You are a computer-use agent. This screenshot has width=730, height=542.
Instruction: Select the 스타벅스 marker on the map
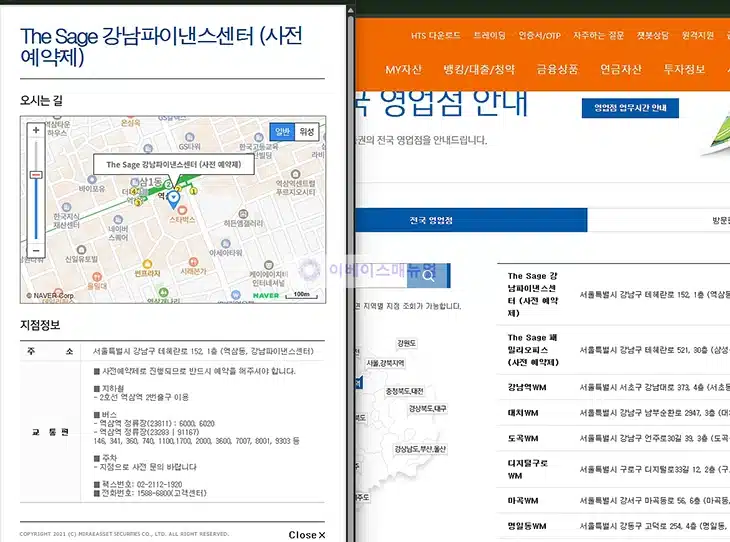pyautogui.click(x=182, y=210)
